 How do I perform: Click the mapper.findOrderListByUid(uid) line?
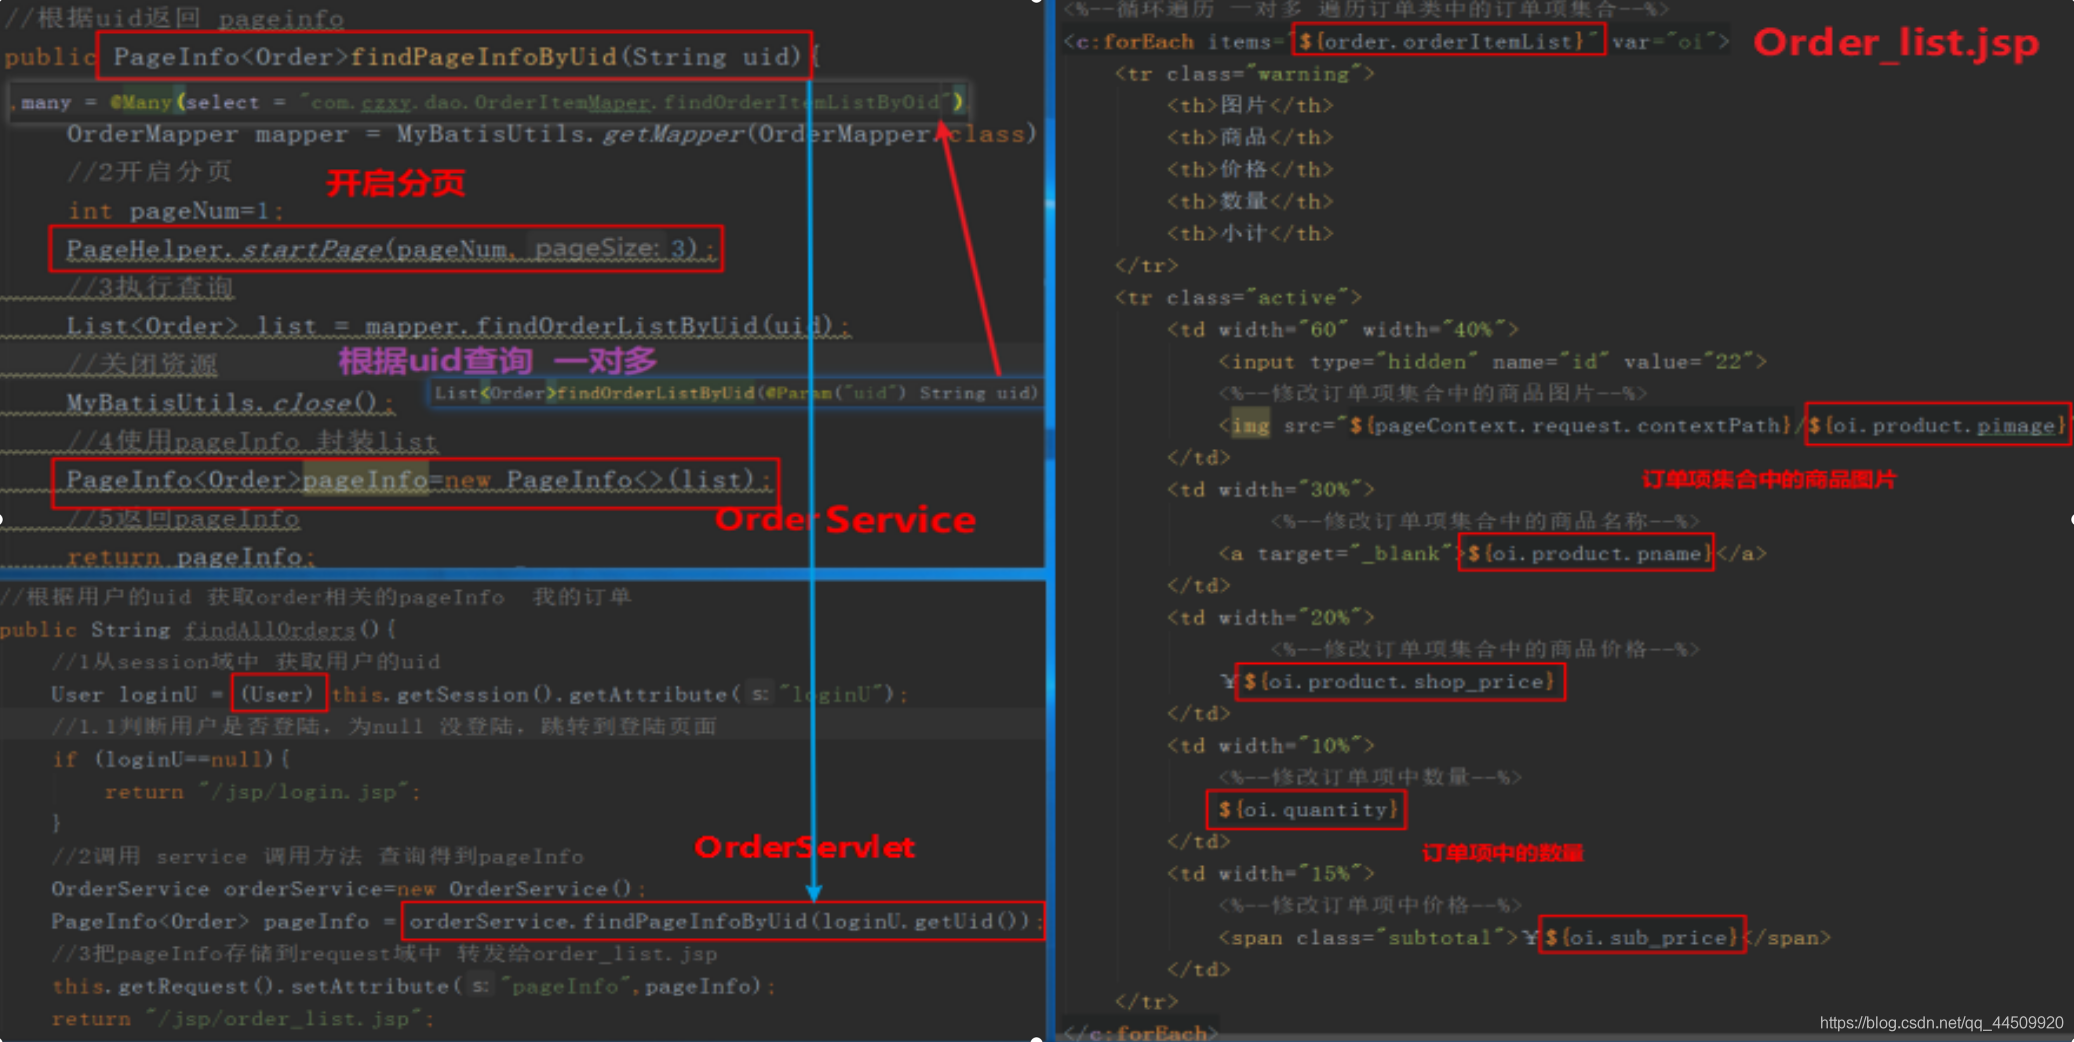[458, 326]
